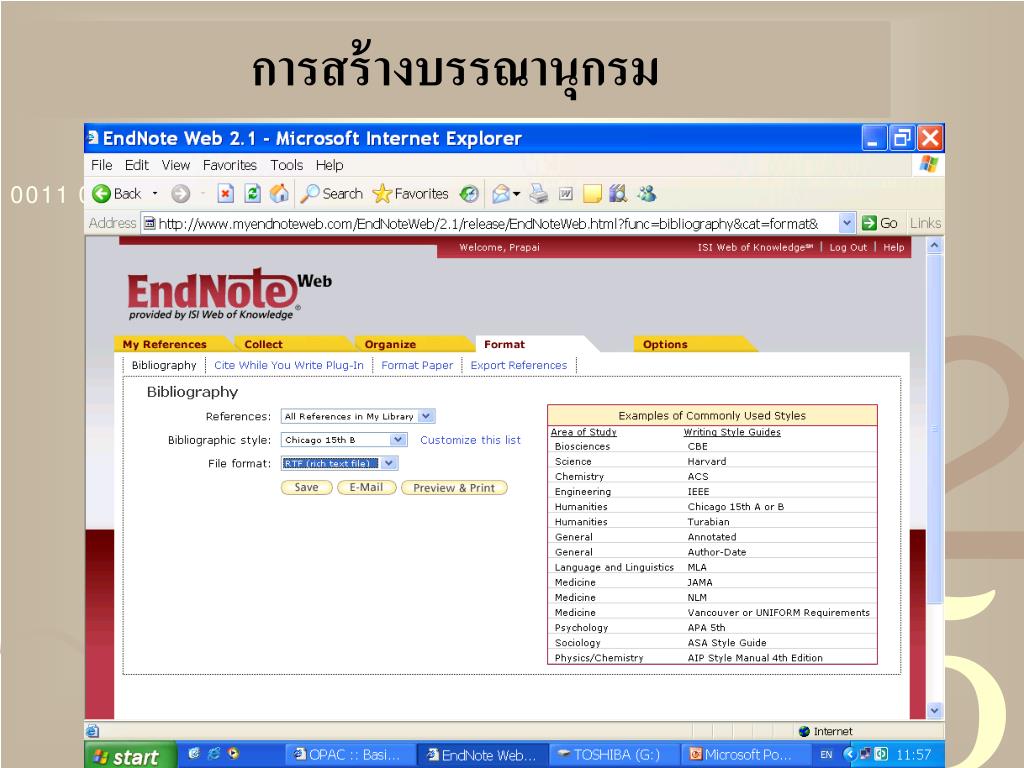
Task: Open the Edit menu
Action: tap(136, 165)
